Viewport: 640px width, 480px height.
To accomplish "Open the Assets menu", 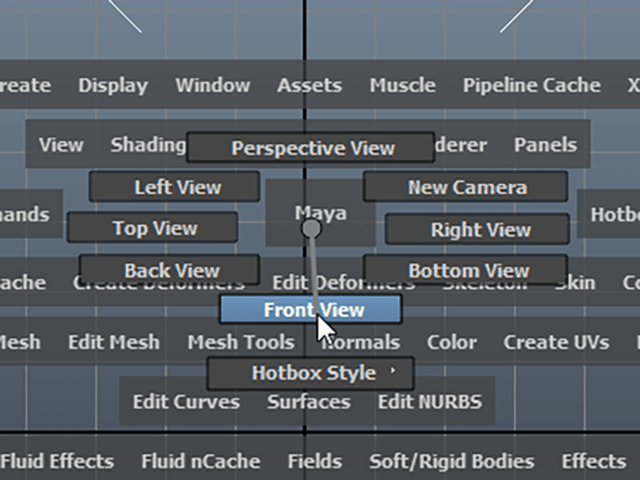I will [309, 85].
